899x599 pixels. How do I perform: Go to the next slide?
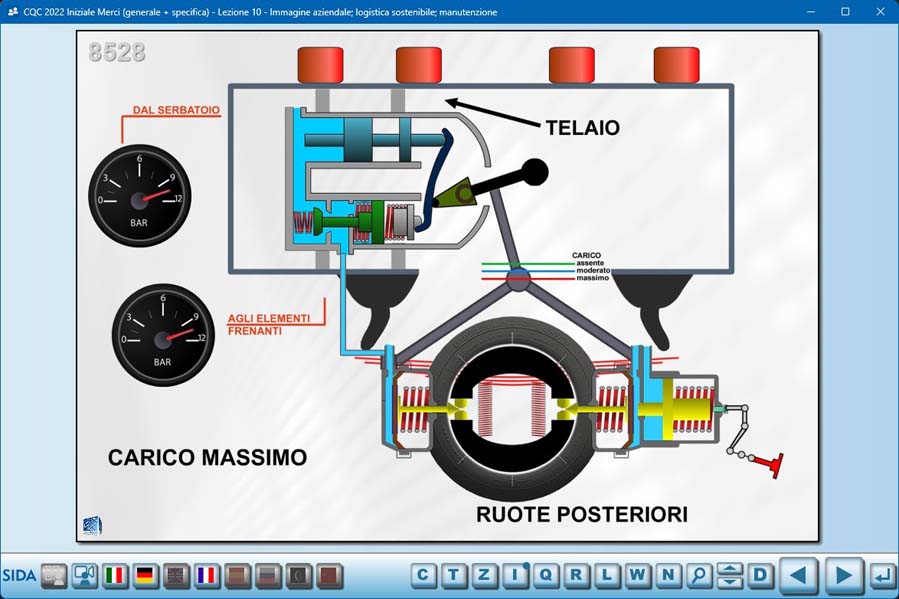click(x=843, y=575)
